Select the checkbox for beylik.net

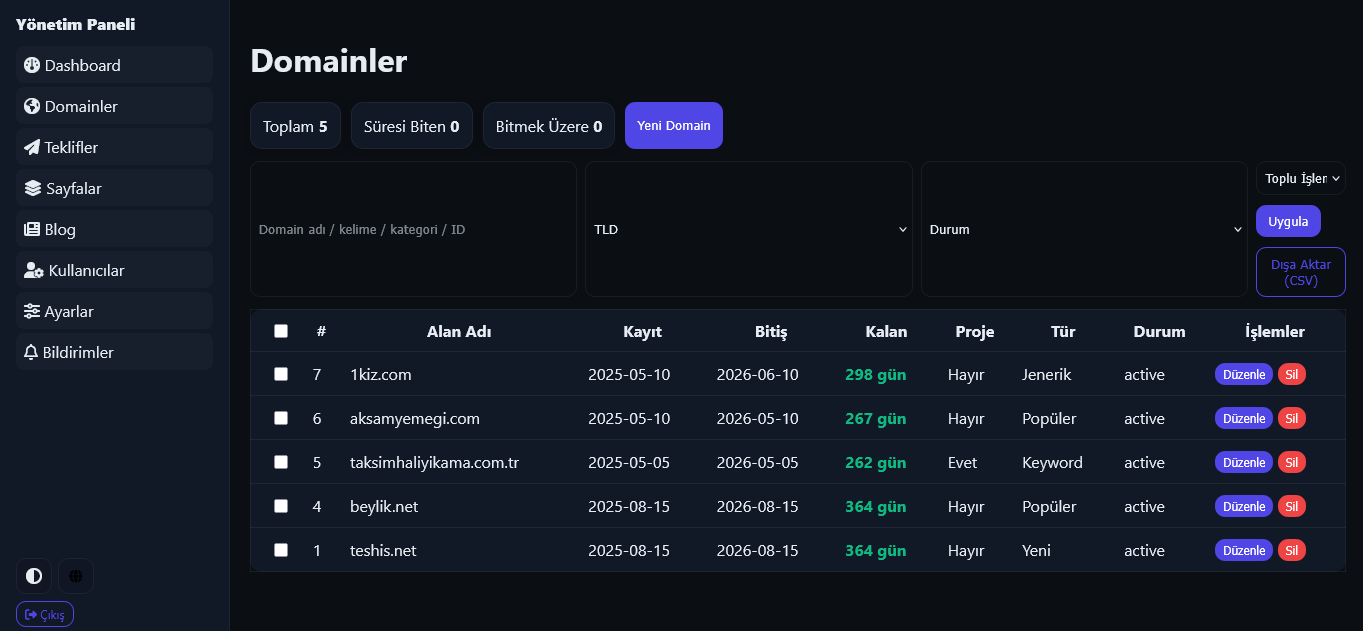point(281,506)
